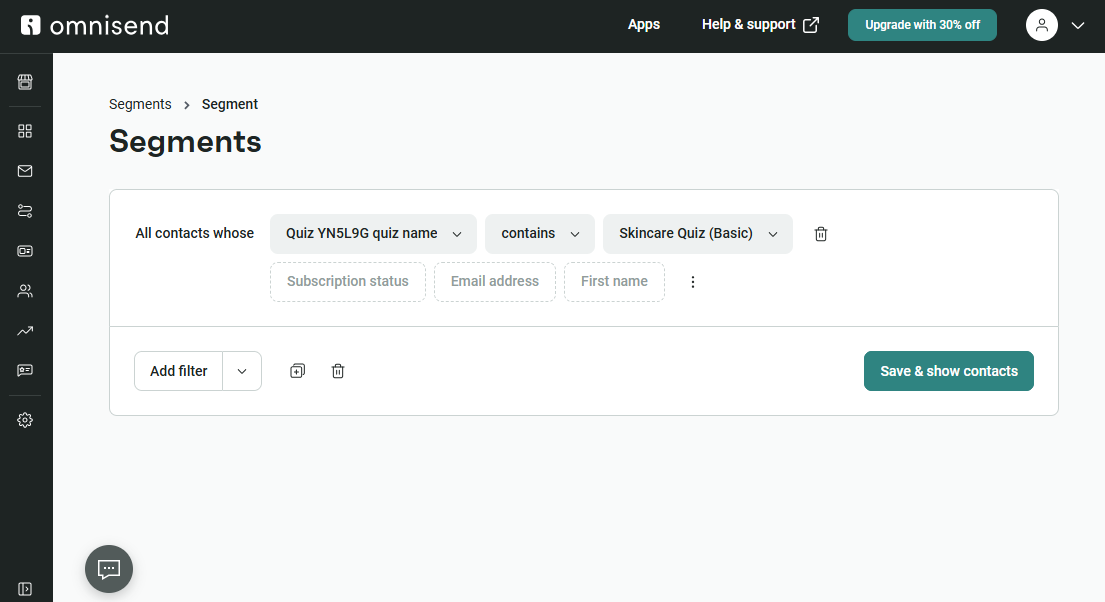The image size is (1105, 602).
Task: Open more suggestions three-dot menu
Action: pyautogui.click(x=693, y=282)
